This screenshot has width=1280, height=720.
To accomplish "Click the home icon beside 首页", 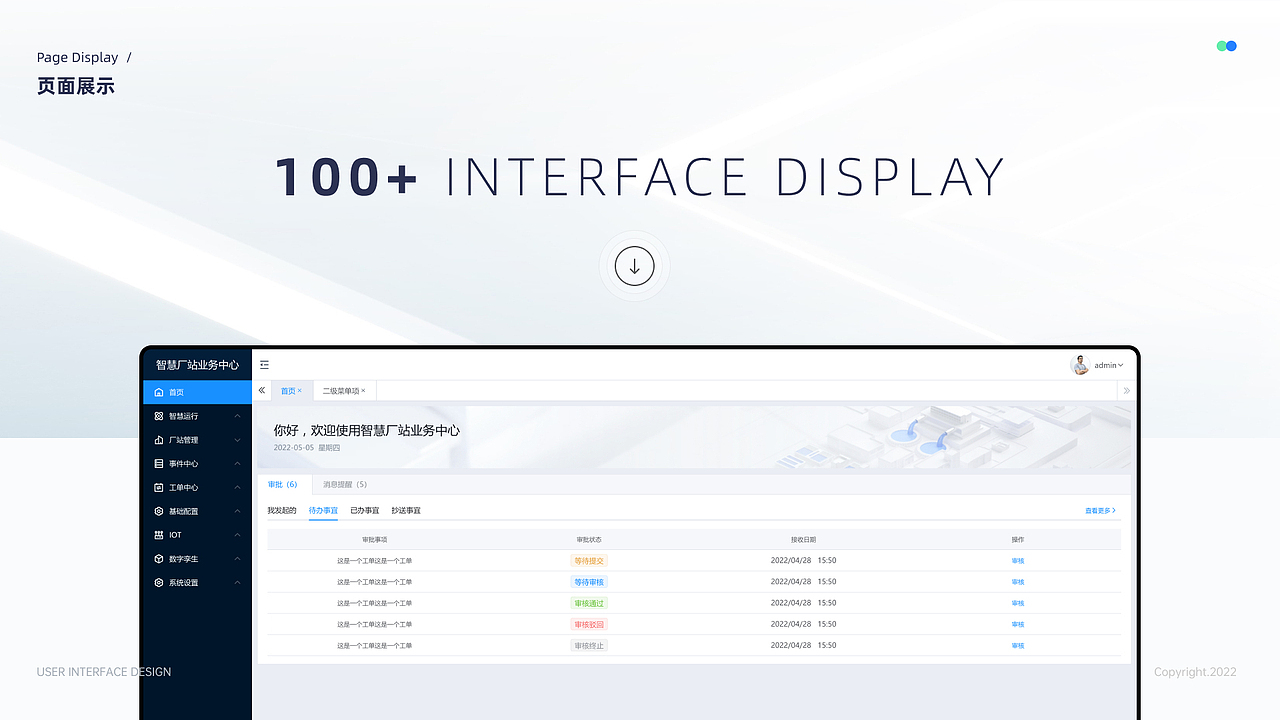I will [x=159, y=392].
